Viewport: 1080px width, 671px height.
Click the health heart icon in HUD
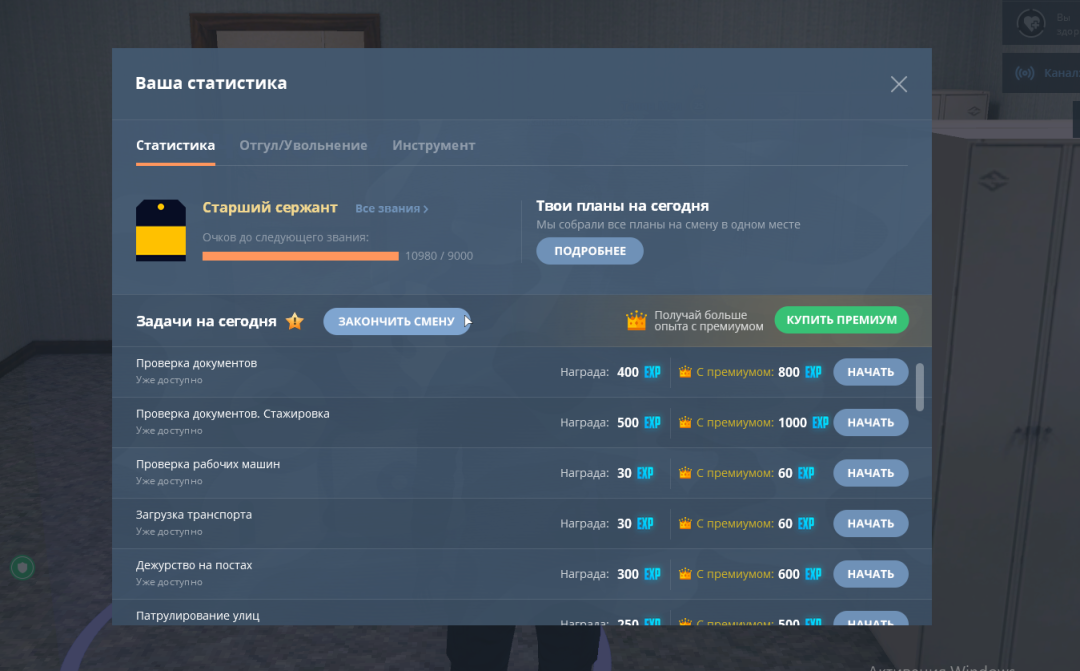point(1028,21)
